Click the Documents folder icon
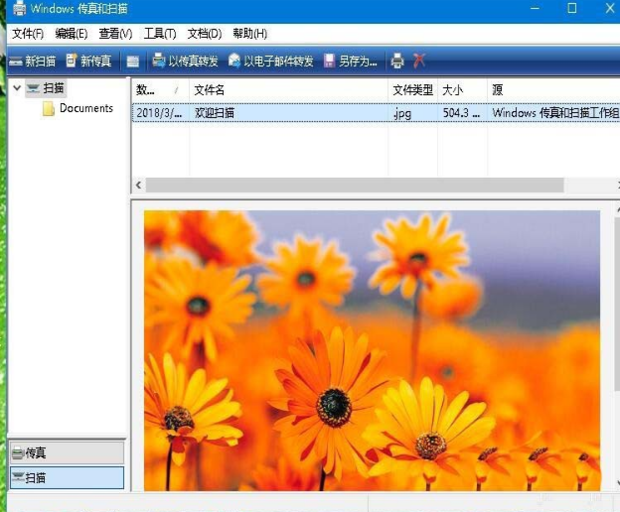Screen dimensions: 620x512 49,109
